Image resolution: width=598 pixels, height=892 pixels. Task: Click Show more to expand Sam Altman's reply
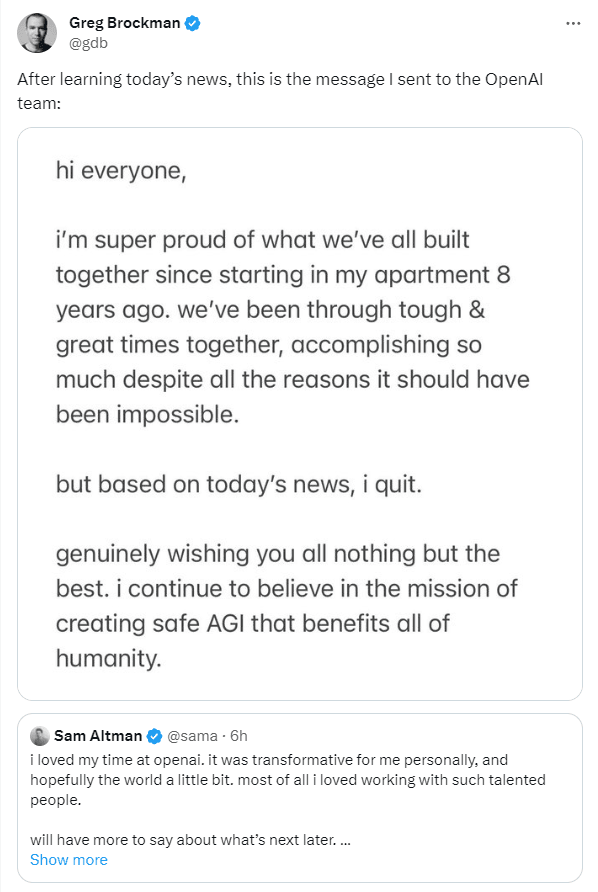68,860
